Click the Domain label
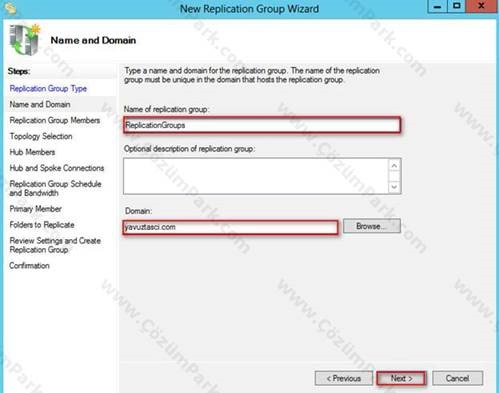 138,211
